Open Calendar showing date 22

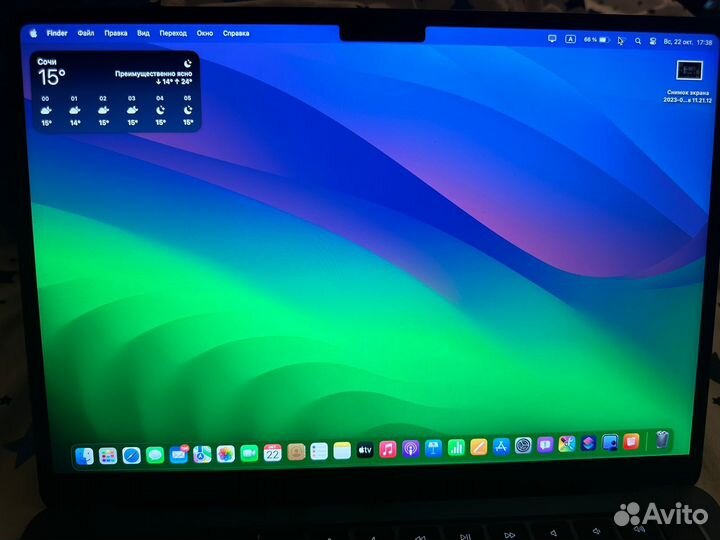(272, 453)
